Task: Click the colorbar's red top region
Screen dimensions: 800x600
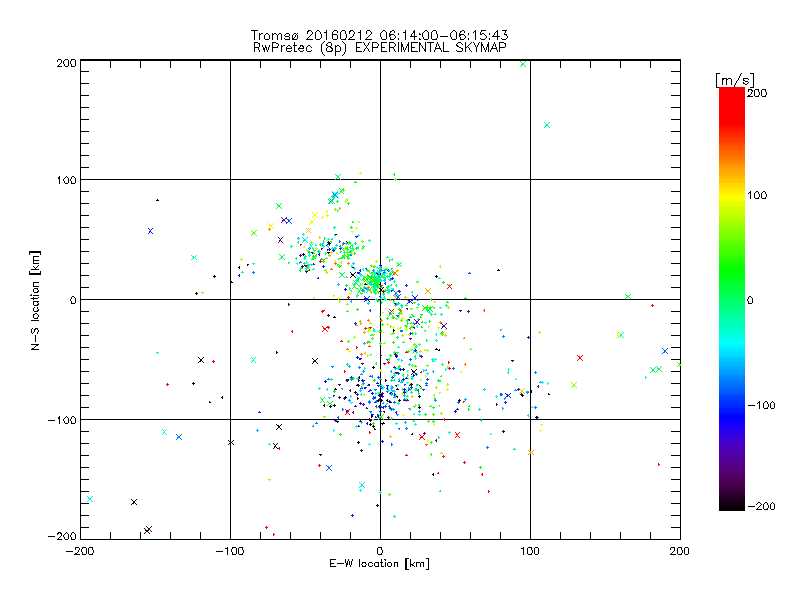Action: [732, 107]
